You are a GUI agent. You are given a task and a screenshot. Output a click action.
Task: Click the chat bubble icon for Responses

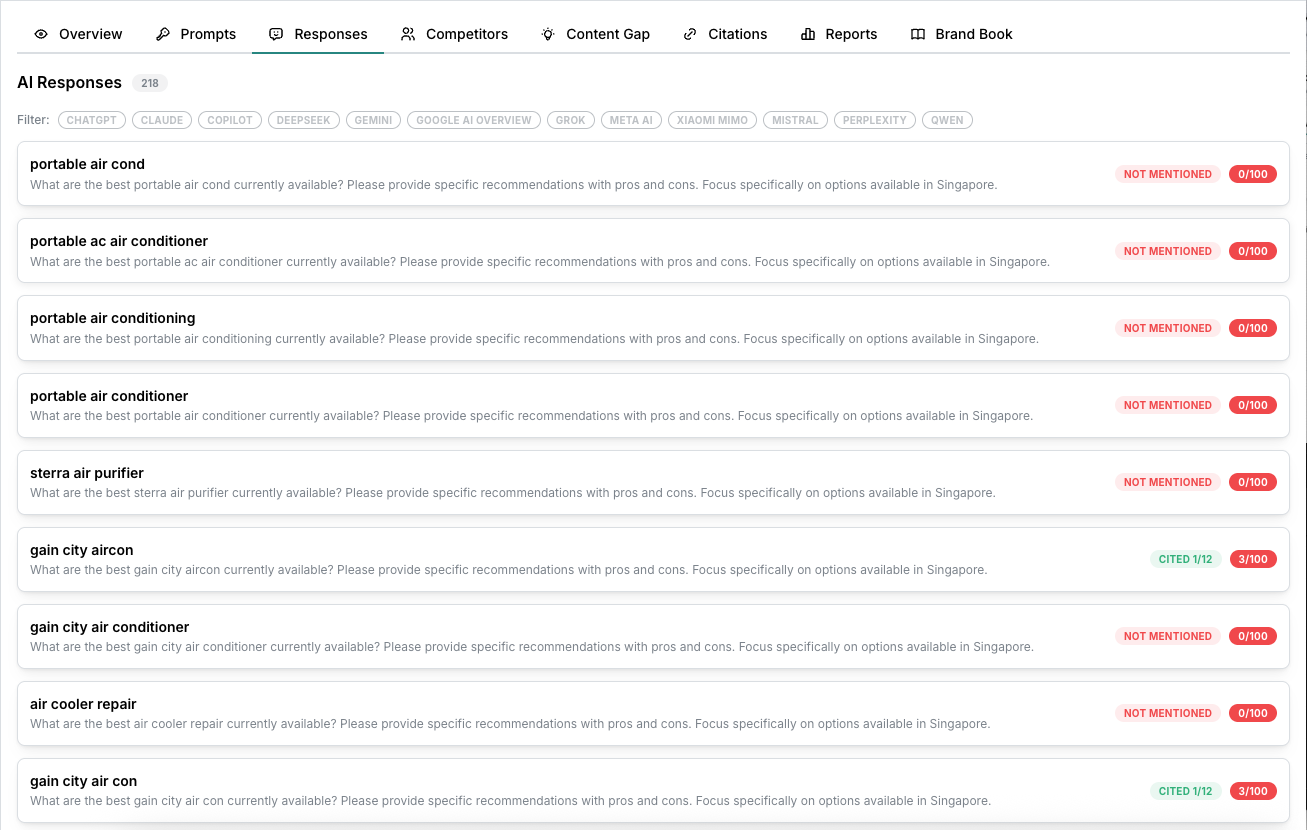276,34
